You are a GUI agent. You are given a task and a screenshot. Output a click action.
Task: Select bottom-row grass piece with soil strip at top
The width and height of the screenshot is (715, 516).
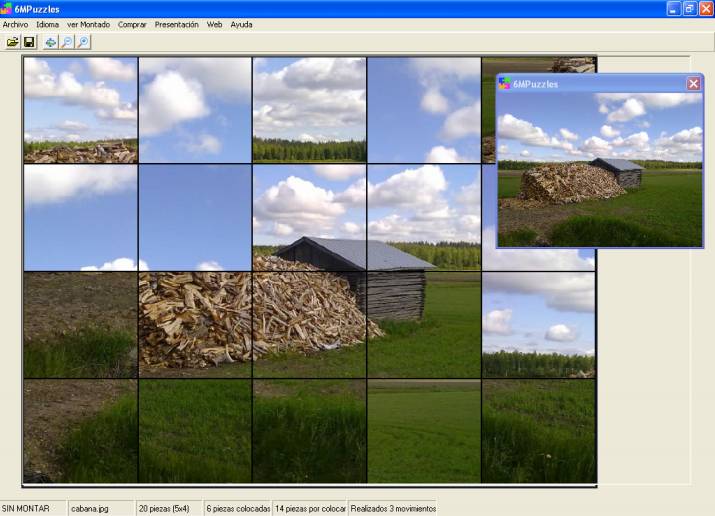click(x=309, y=431)
